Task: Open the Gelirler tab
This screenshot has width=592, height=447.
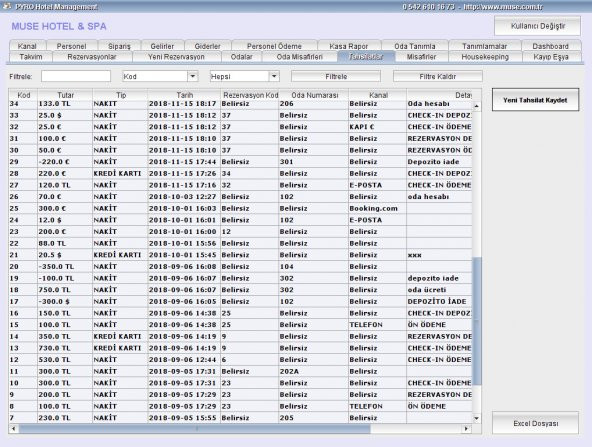Action: [x=162, y=46]
